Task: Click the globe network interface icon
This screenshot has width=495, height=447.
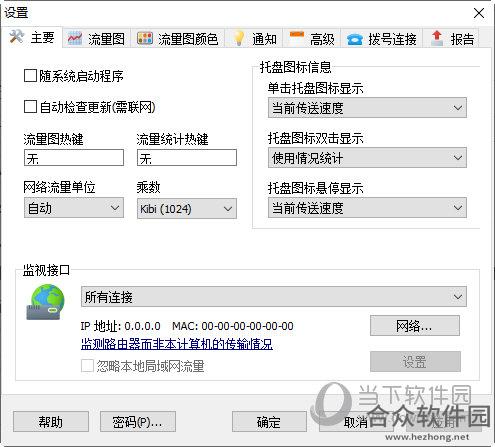Action: tap(46, 302)
